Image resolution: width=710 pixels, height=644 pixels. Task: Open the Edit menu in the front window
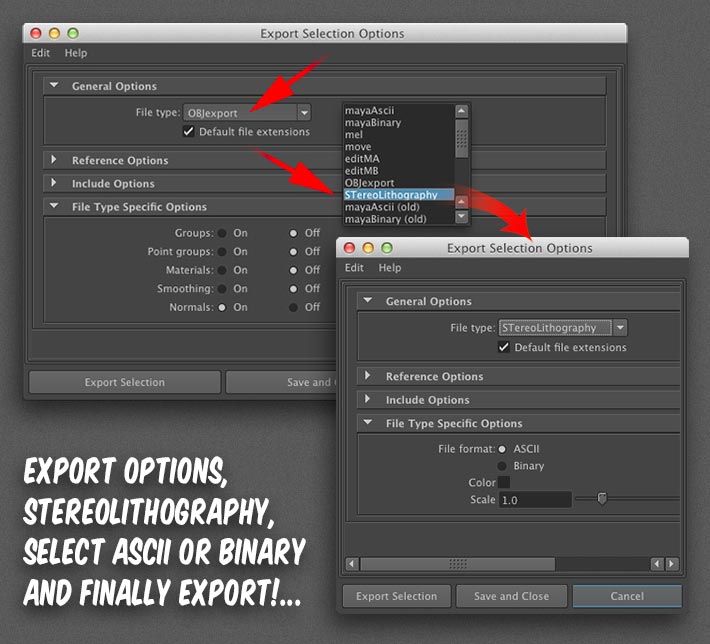tap(354, 268)
